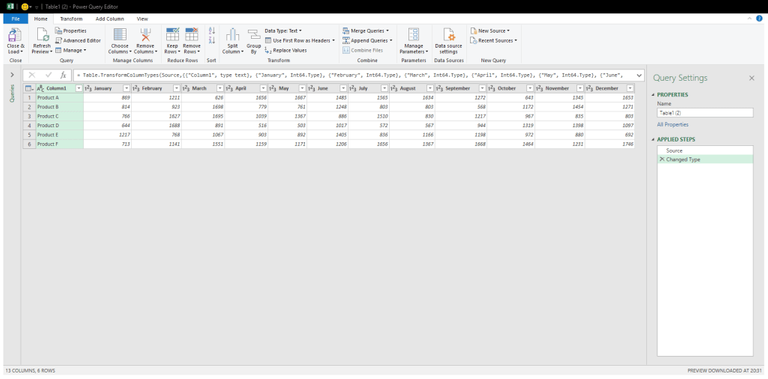Select the August column header
768x379 pixels.
click(x=412, y=88)
